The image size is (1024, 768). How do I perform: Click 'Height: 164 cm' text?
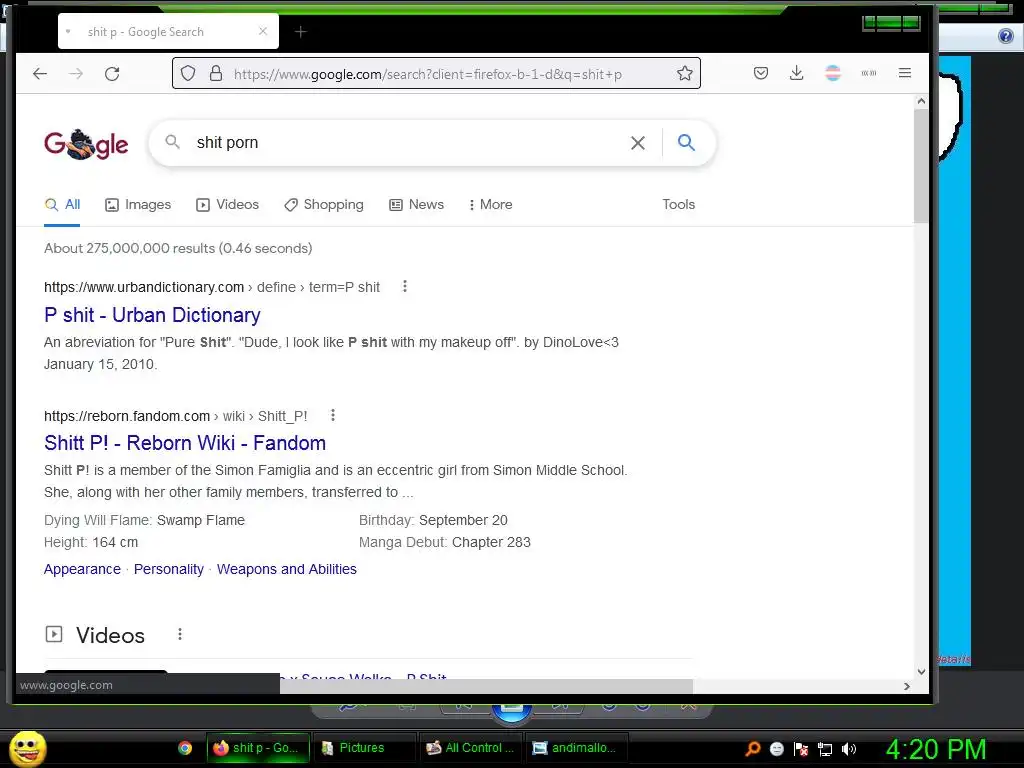point(91,542)
